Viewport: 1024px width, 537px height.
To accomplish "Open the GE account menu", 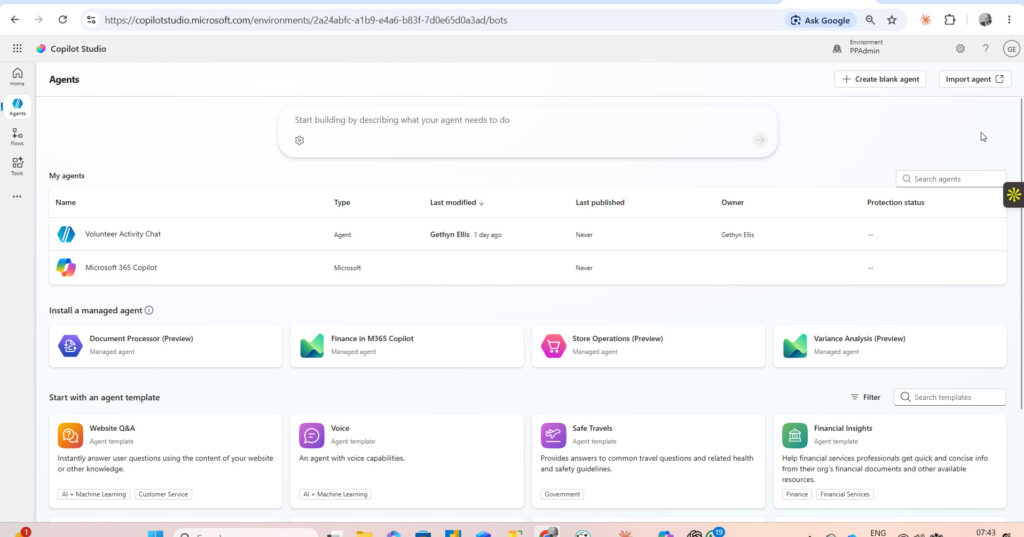I will [x=1011, y=48].
